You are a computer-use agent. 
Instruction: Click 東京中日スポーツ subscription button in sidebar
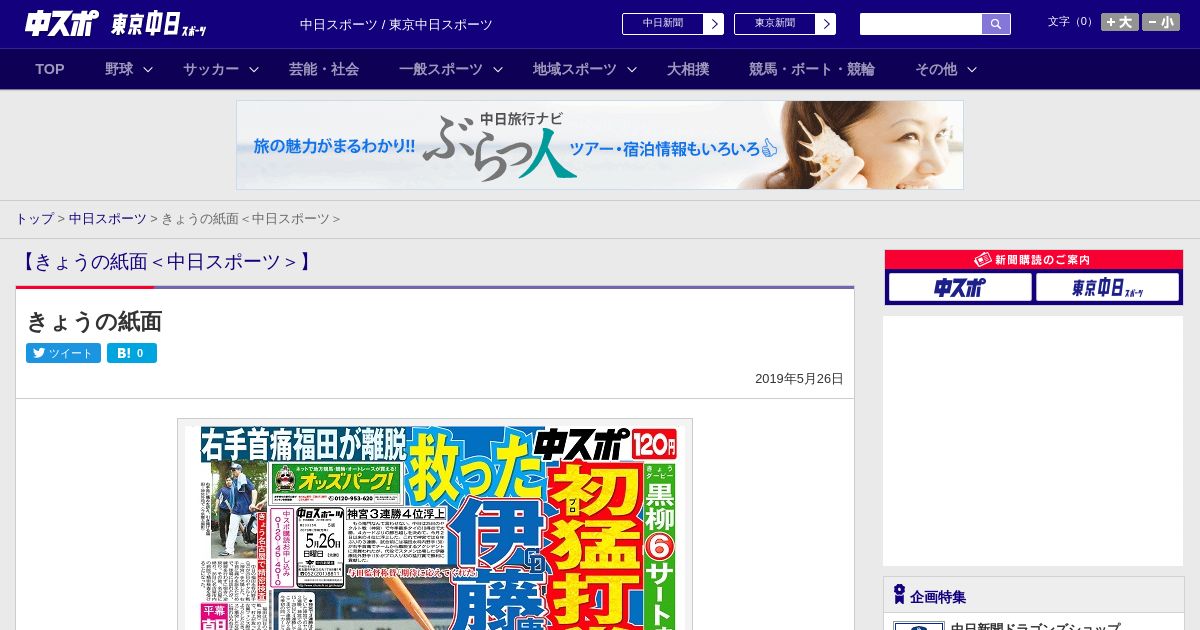click(x=1107, y=288)
